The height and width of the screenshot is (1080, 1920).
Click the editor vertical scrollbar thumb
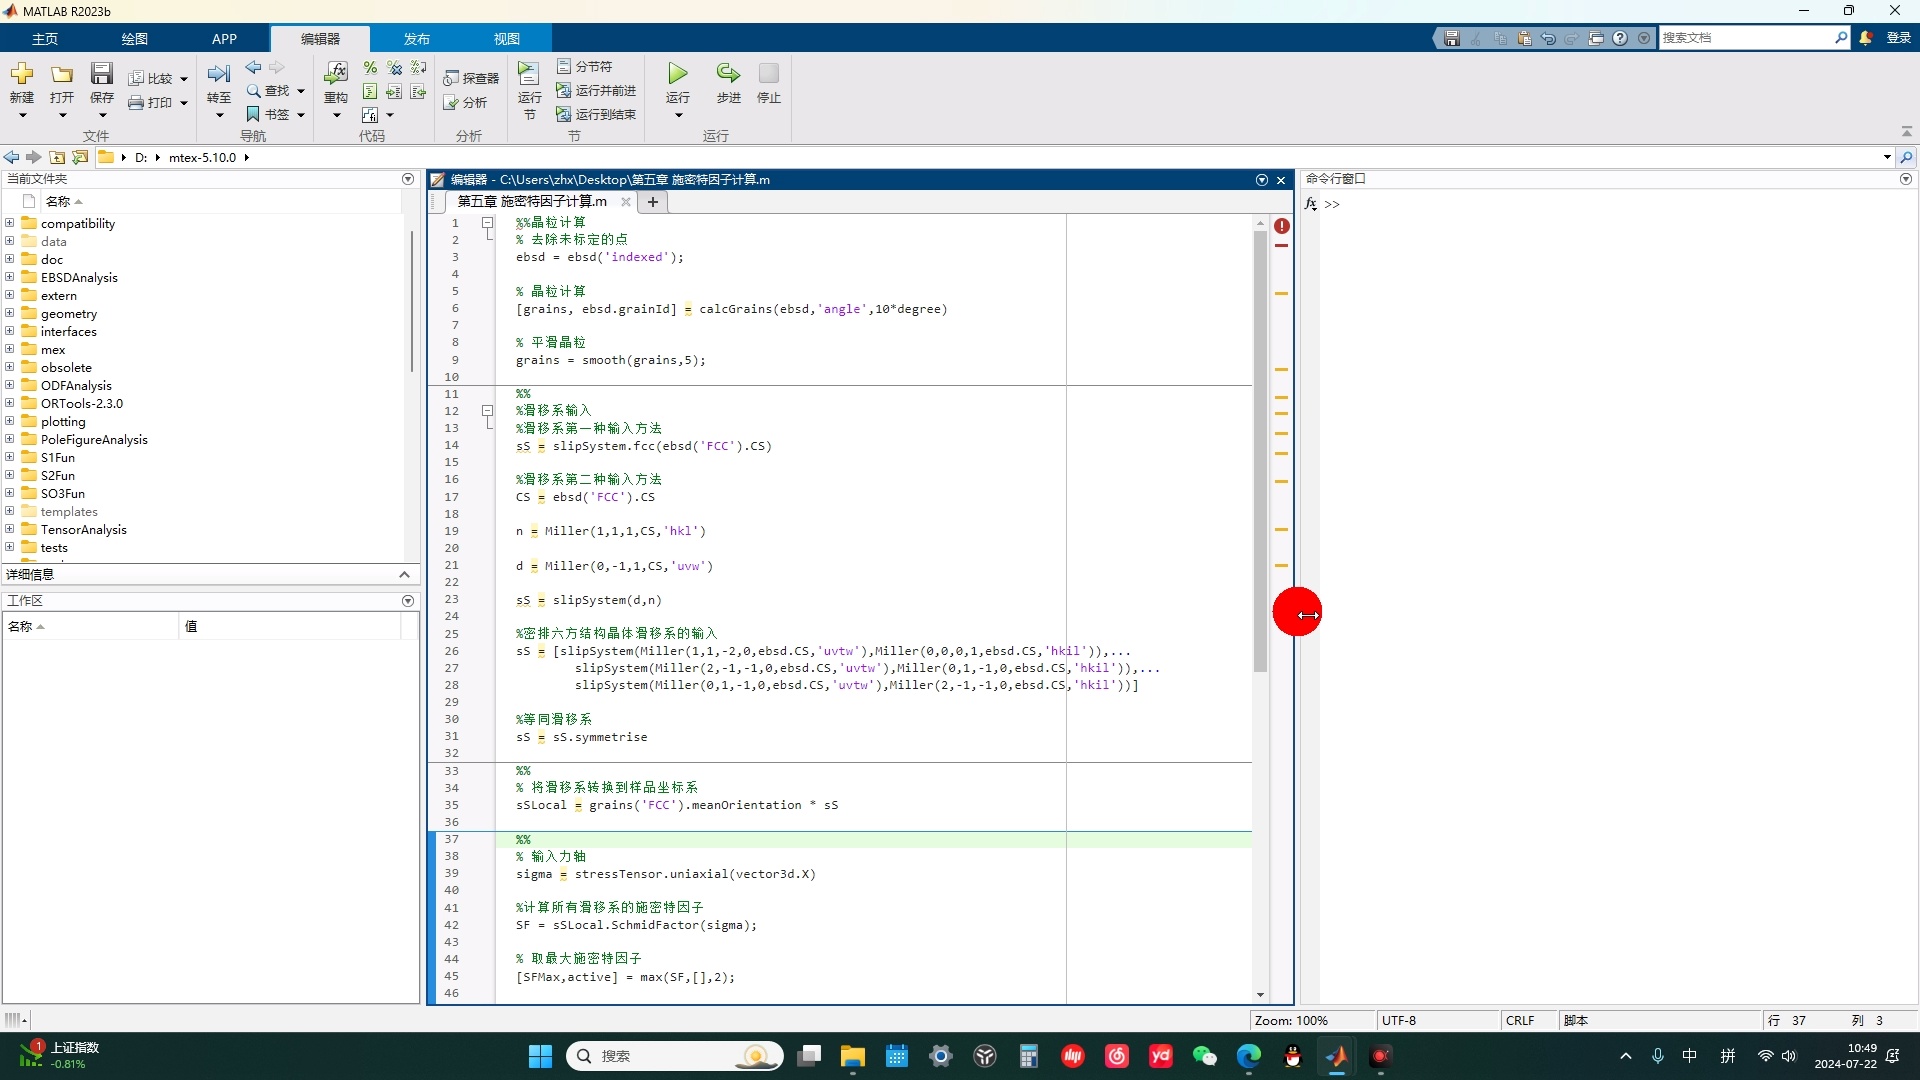[1260, 450]
